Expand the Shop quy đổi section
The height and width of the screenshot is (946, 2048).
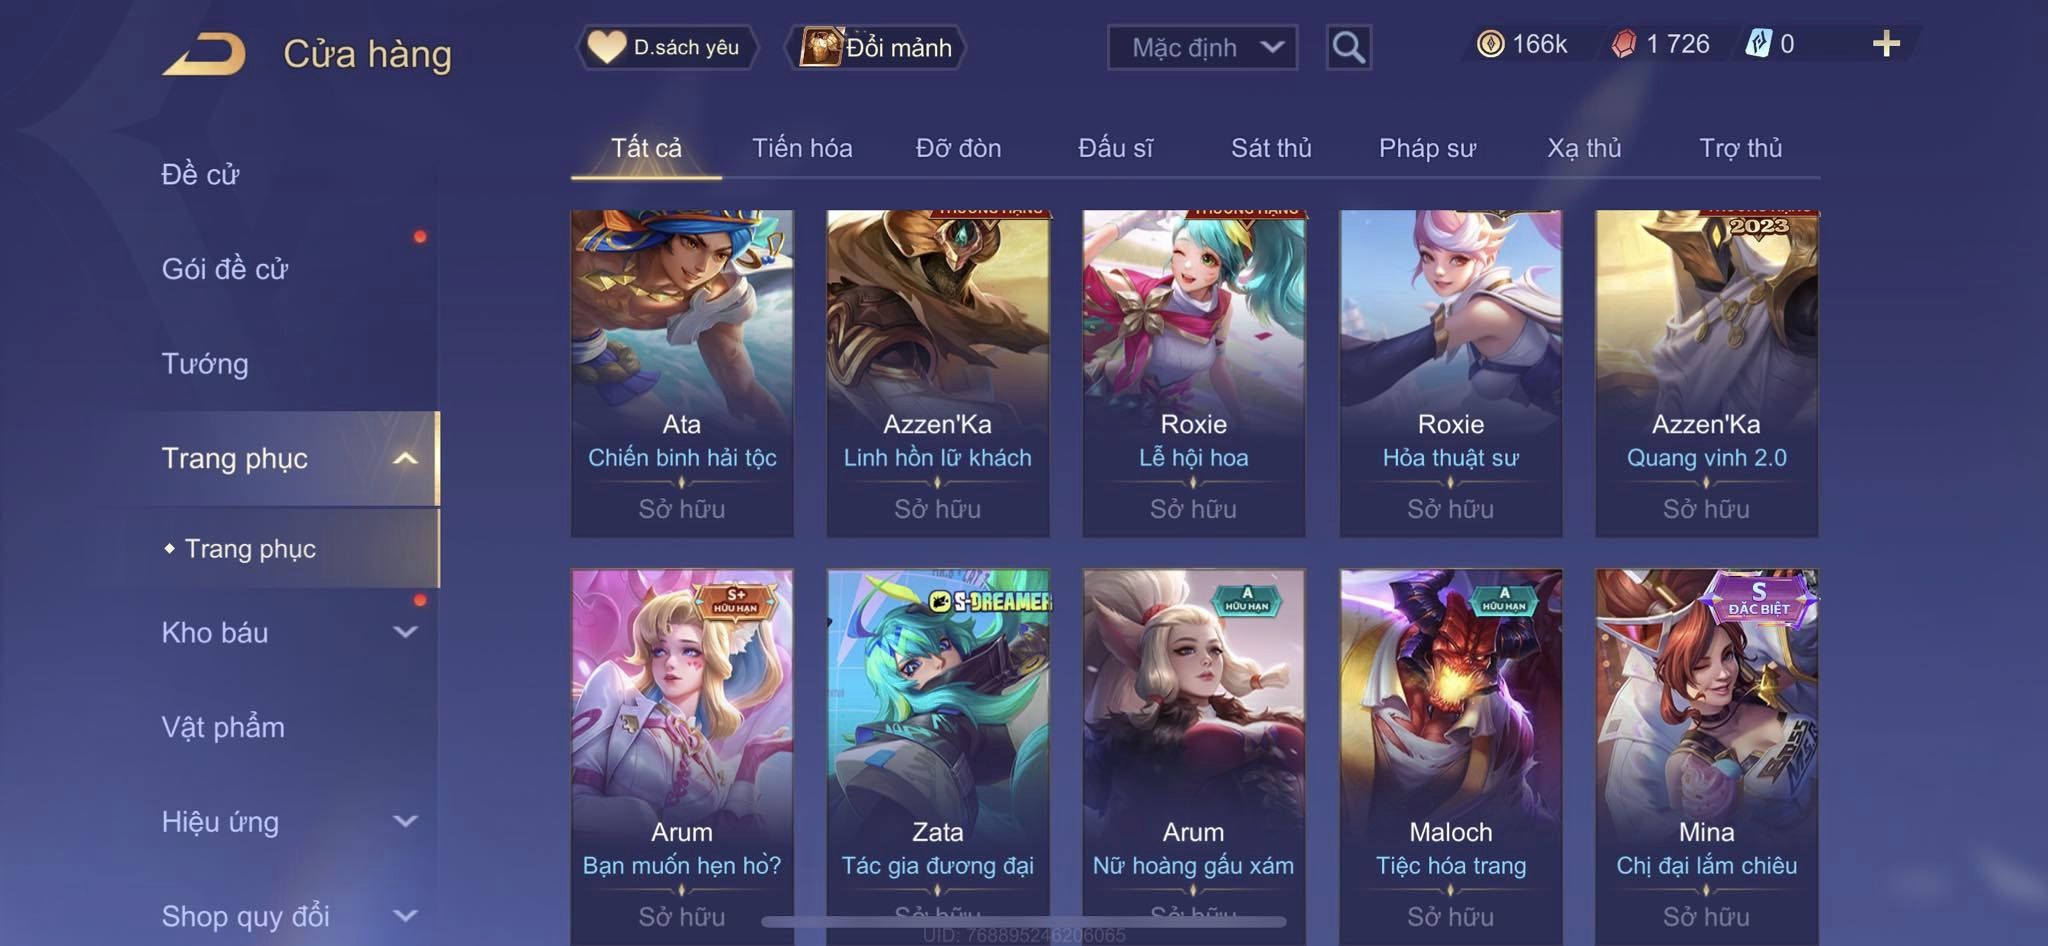pyautogui.click(x=404, y=915)
